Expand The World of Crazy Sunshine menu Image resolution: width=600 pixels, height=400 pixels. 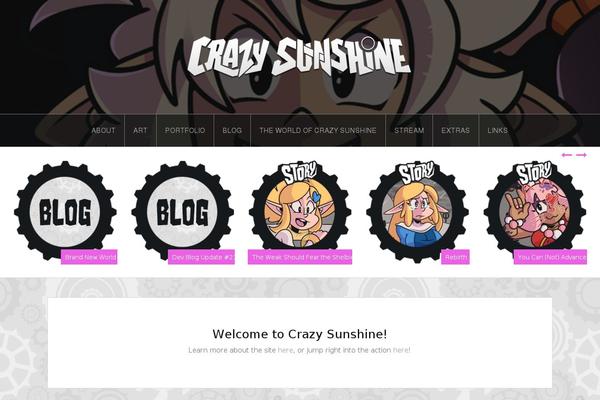pyautogui.click(x=318, y=130)
